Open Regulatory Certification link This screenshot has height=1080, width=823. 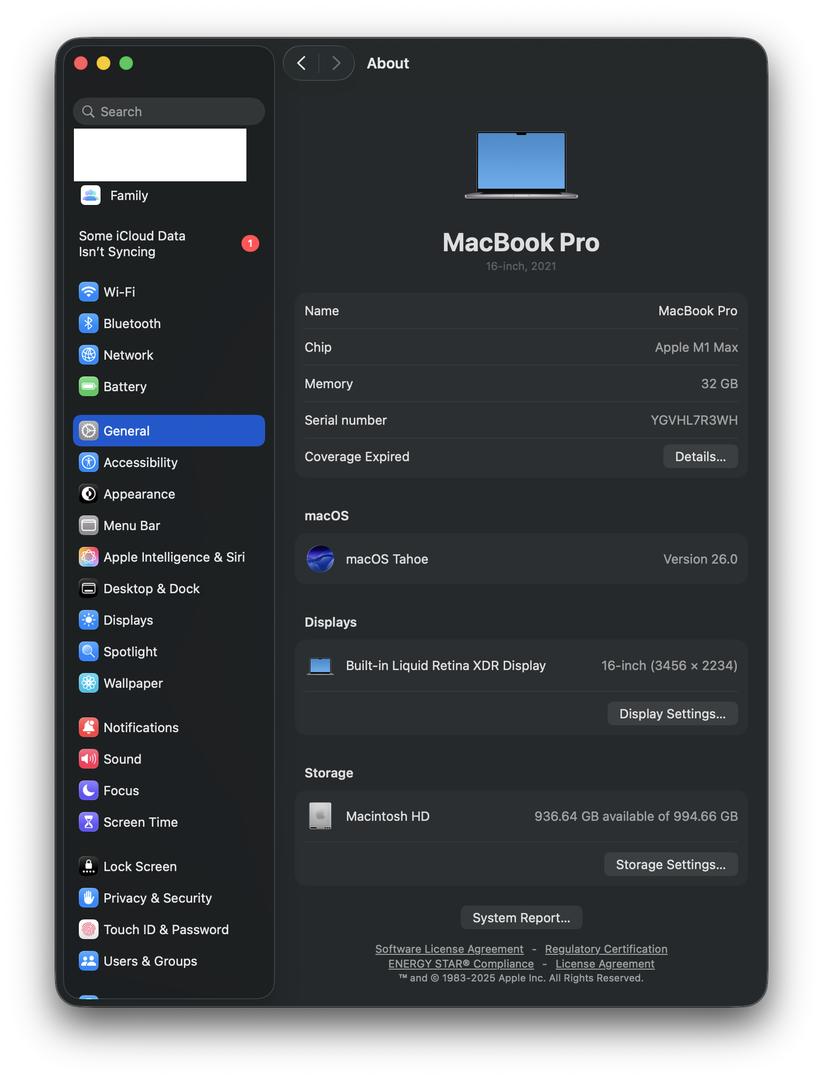(606, 949)
